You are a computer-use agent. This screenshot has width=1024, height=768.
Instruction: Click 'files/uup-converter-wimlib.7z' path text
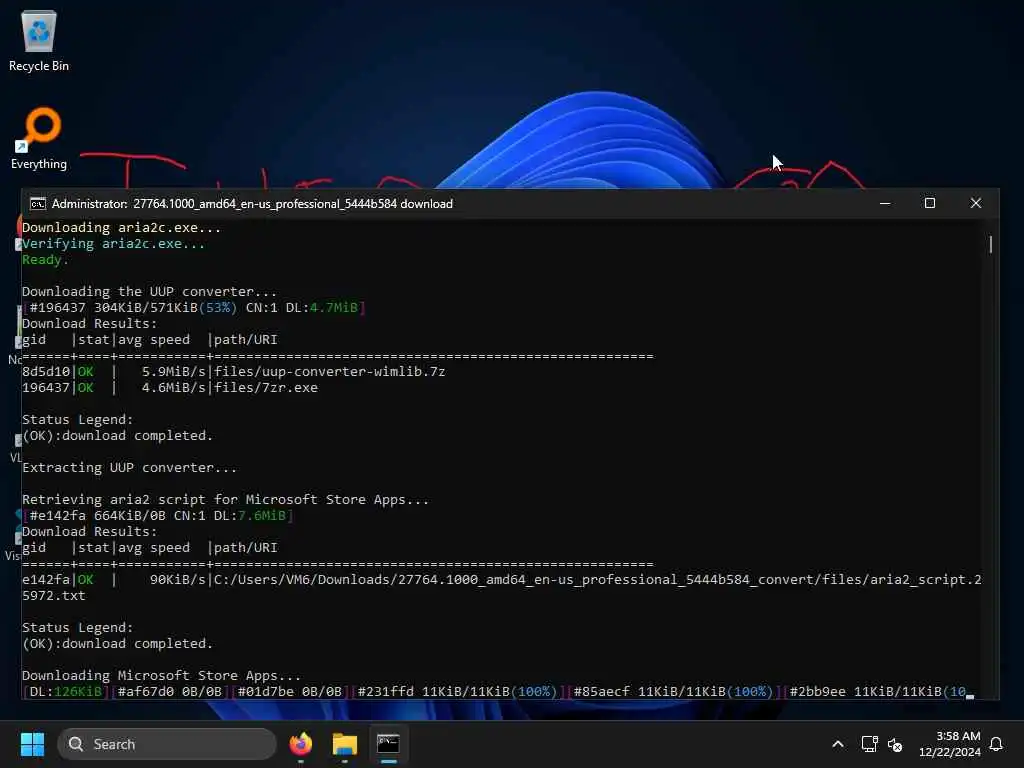(330, 372)
